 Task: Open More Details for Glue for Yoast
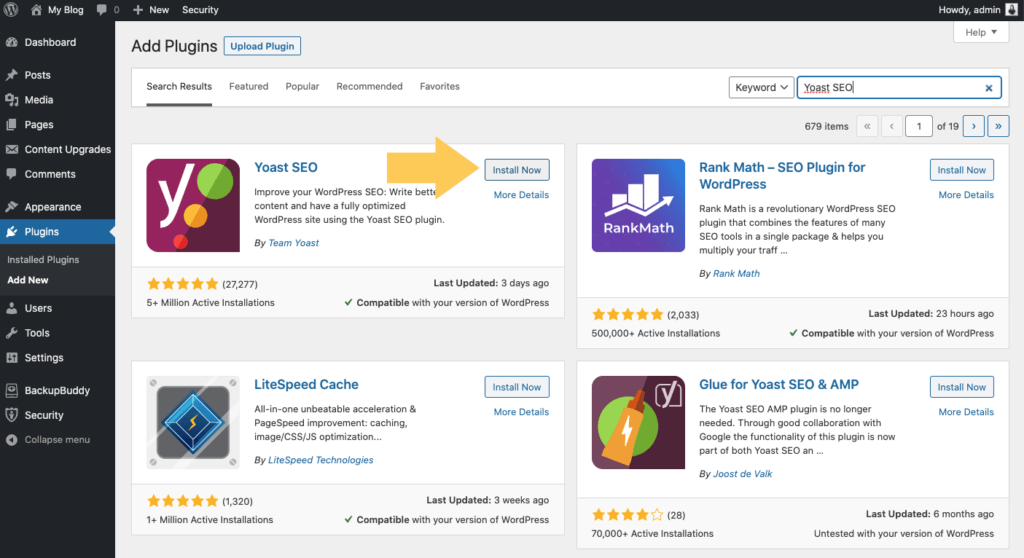pyautogui.click(x=966, y=412)
